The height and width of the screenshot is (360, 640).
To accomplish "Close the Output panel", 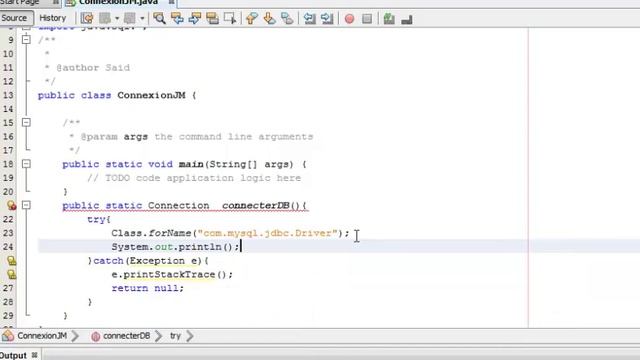I will tap(35, 356).
